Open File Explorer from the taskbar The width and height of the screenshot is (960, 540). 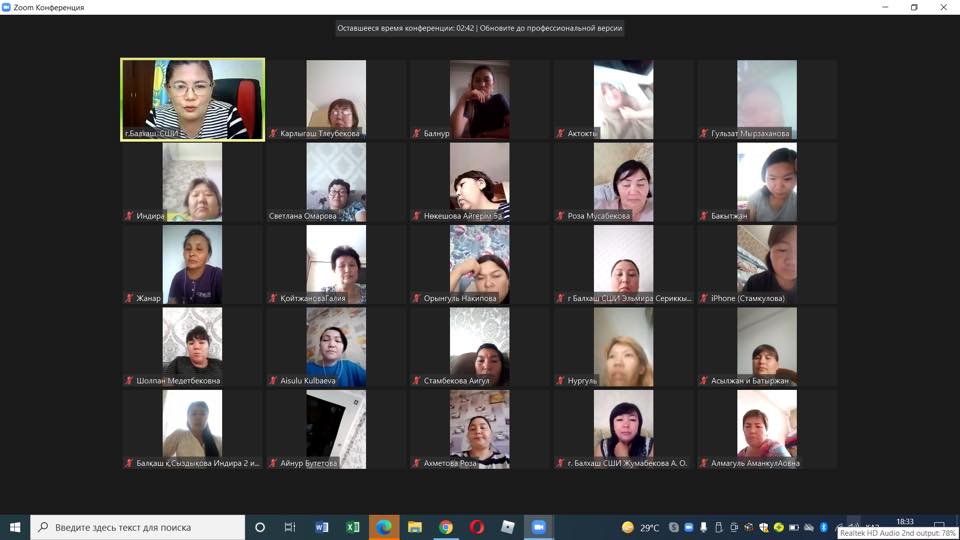tap(414, 527)
